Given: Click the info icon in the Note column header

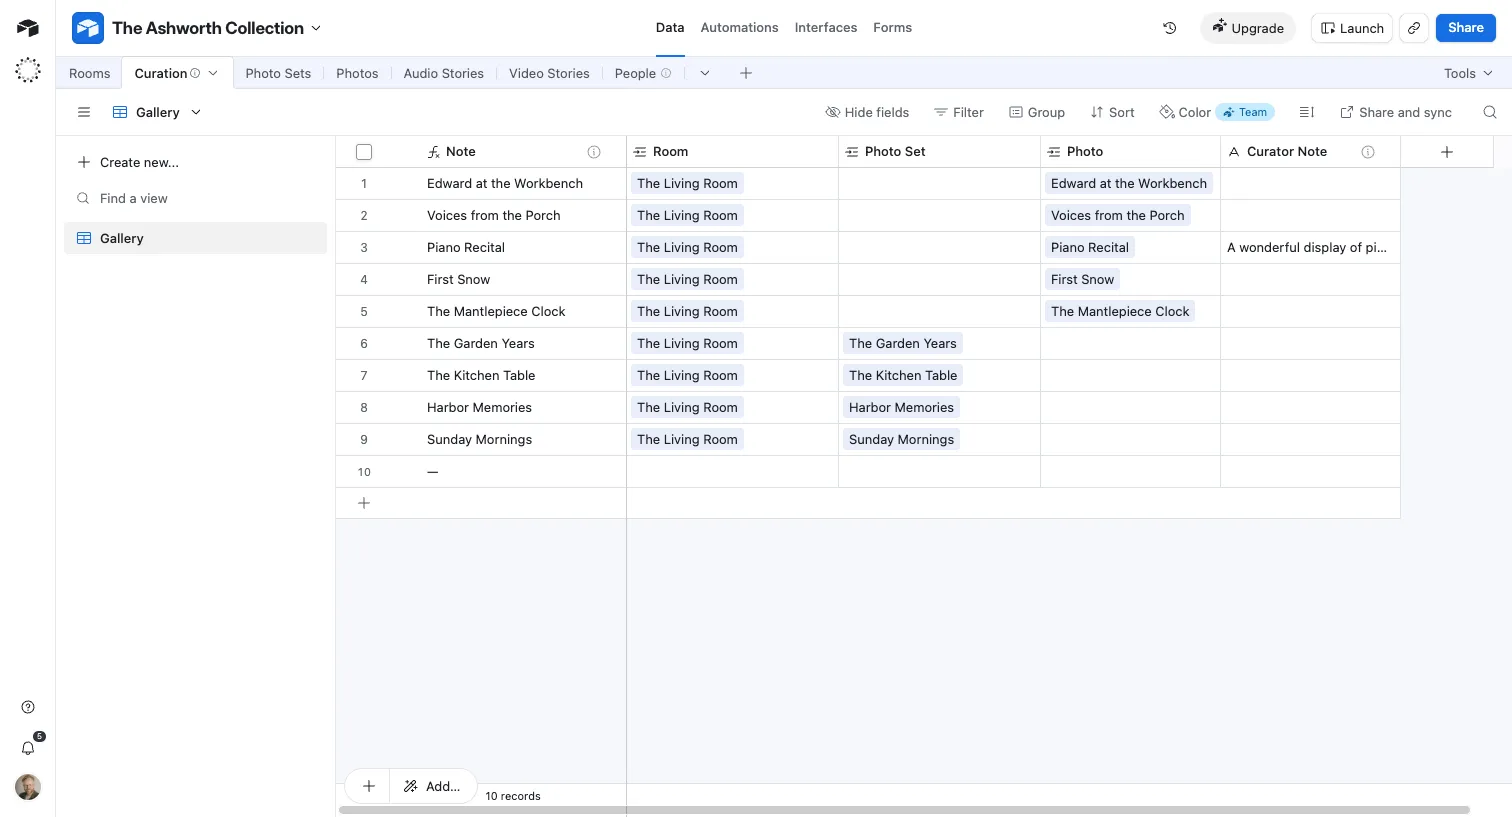Looking at the screenshot, I should (594, 152).
